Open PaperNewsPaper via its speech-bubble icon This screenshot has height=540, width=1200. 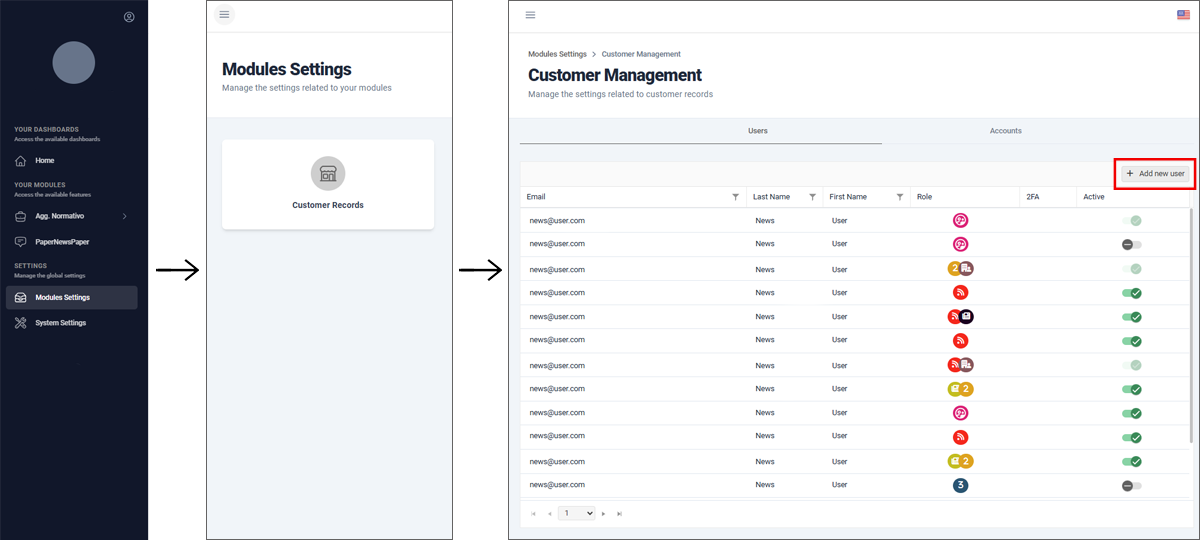pyautogui.click(x=21, y=242)
